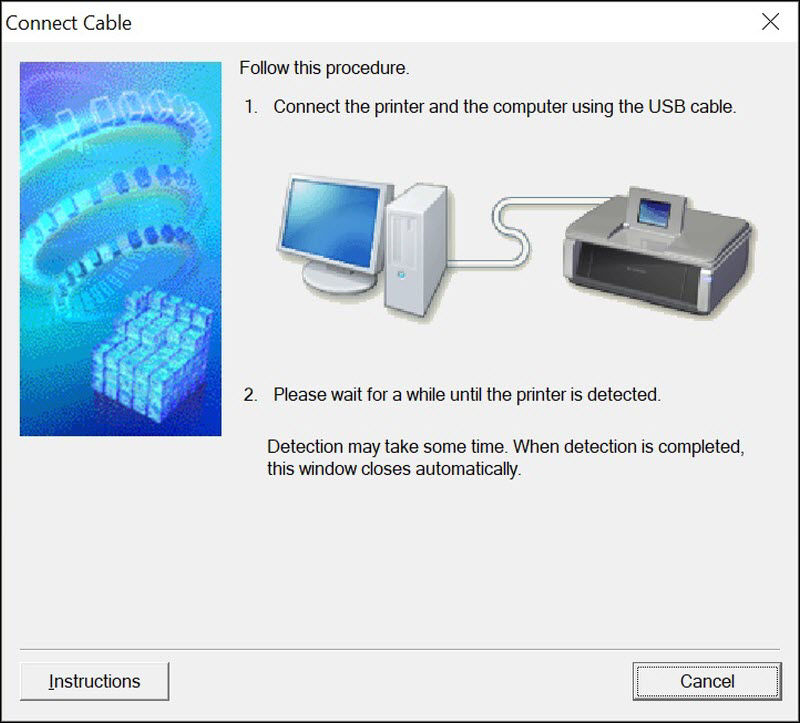
Task: Click the separator line above the buttons
Action: click(399, 649)
